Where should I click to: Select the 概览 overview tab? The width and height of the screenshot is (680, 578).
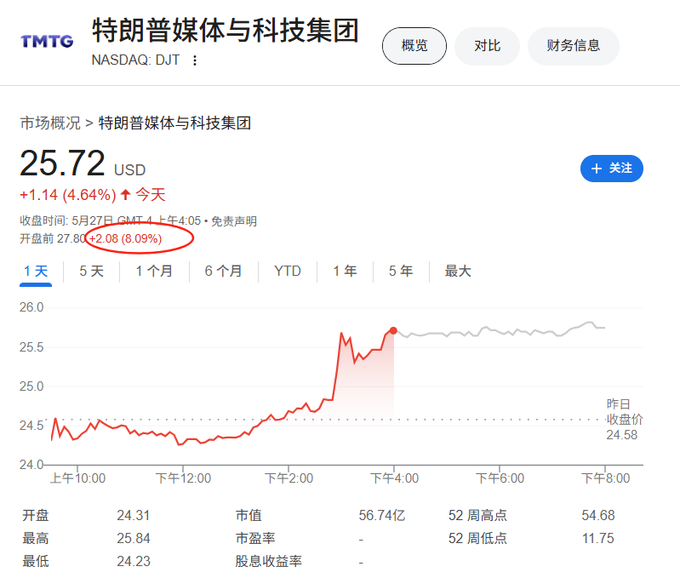pos(414,46)
